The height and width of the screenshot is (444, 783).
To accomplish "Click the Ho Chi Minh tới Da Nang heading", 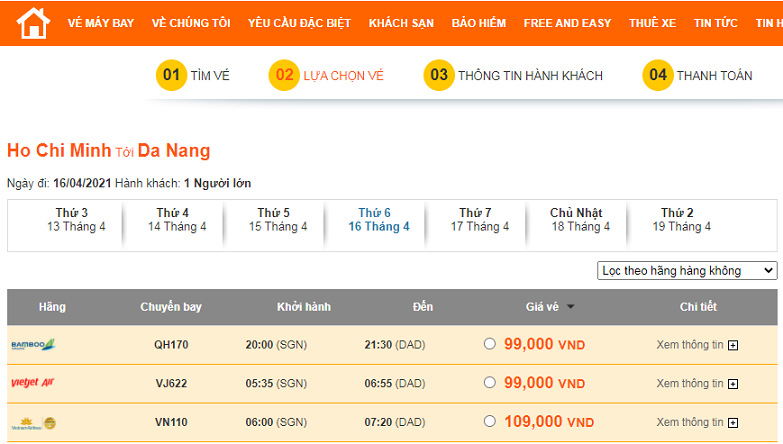I will [x=108, y=150].
